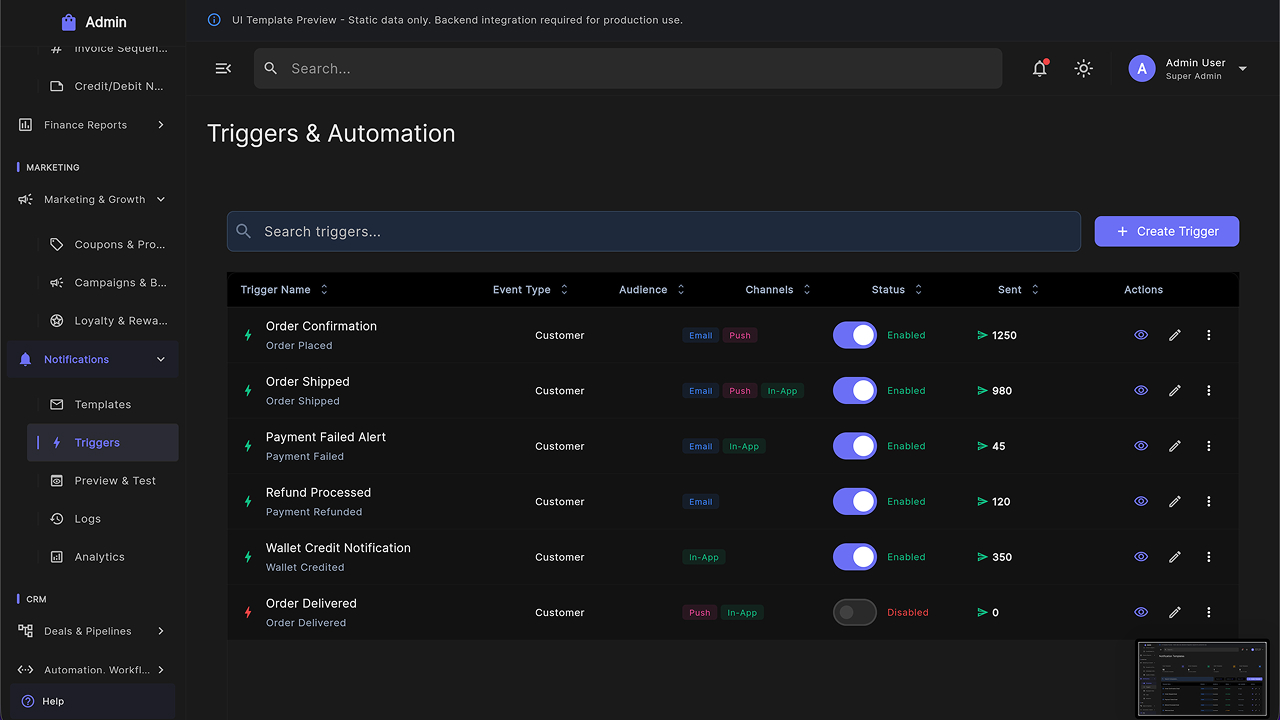Sort table by Status column

point(897,290)
